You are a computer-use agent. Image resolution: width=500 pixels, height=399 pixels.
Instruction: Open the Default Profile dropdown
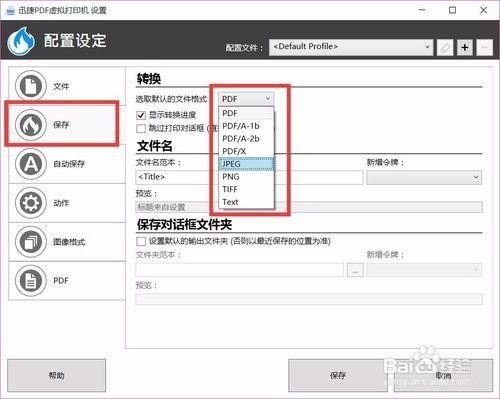(x=351, y=47)
